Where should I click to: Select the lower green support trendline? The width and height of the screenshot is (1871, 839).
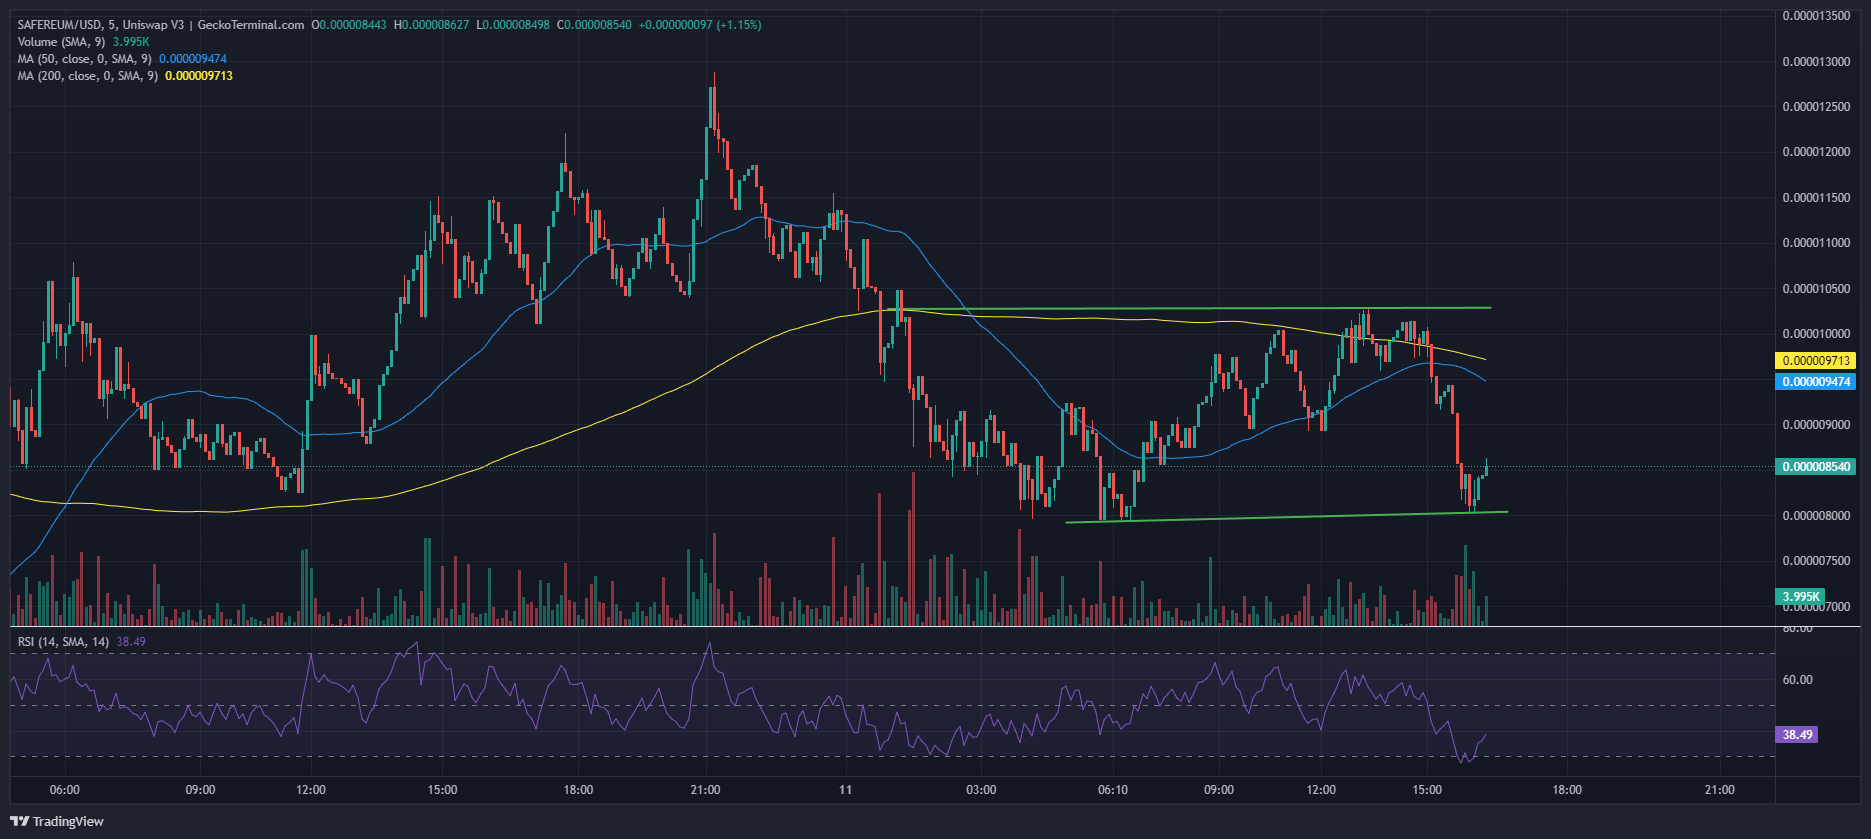[1287, 517]
